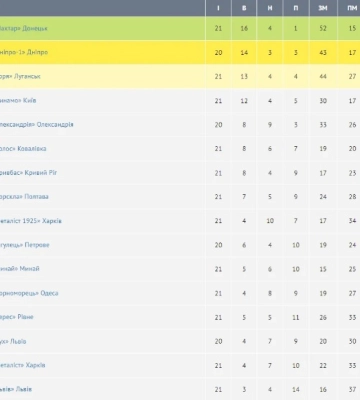
Task: Click the «П» losses column header
Action: pos(296,8)
